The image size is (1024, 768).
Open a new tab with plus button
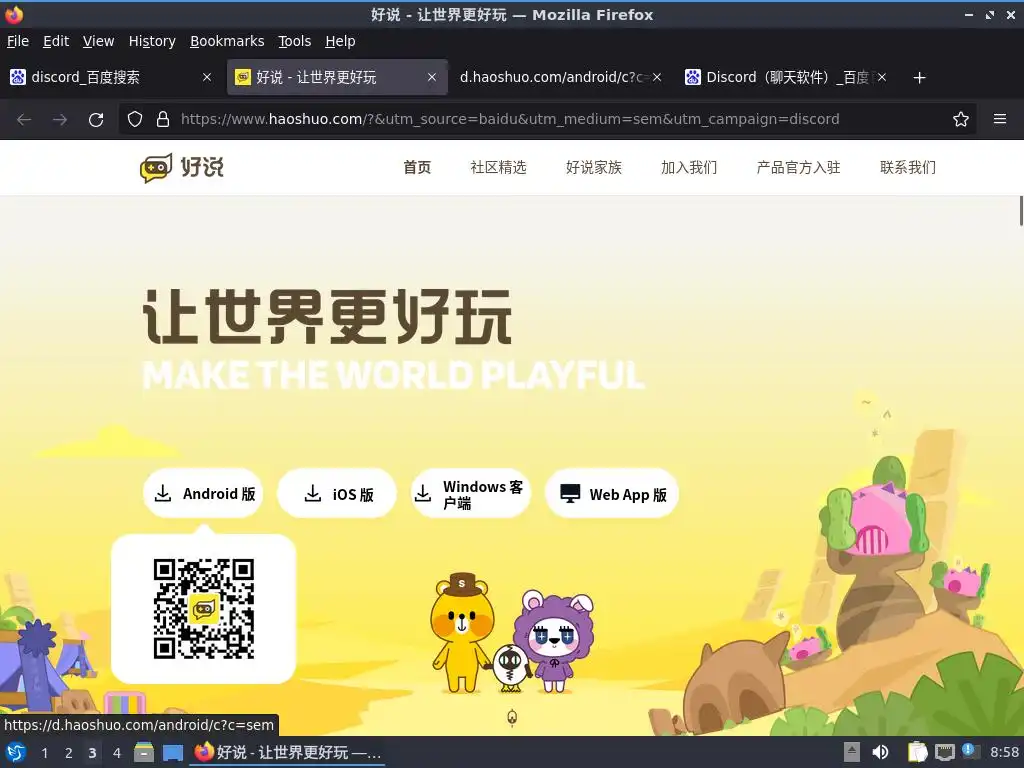pyautogui.click(x=920, y=78)
